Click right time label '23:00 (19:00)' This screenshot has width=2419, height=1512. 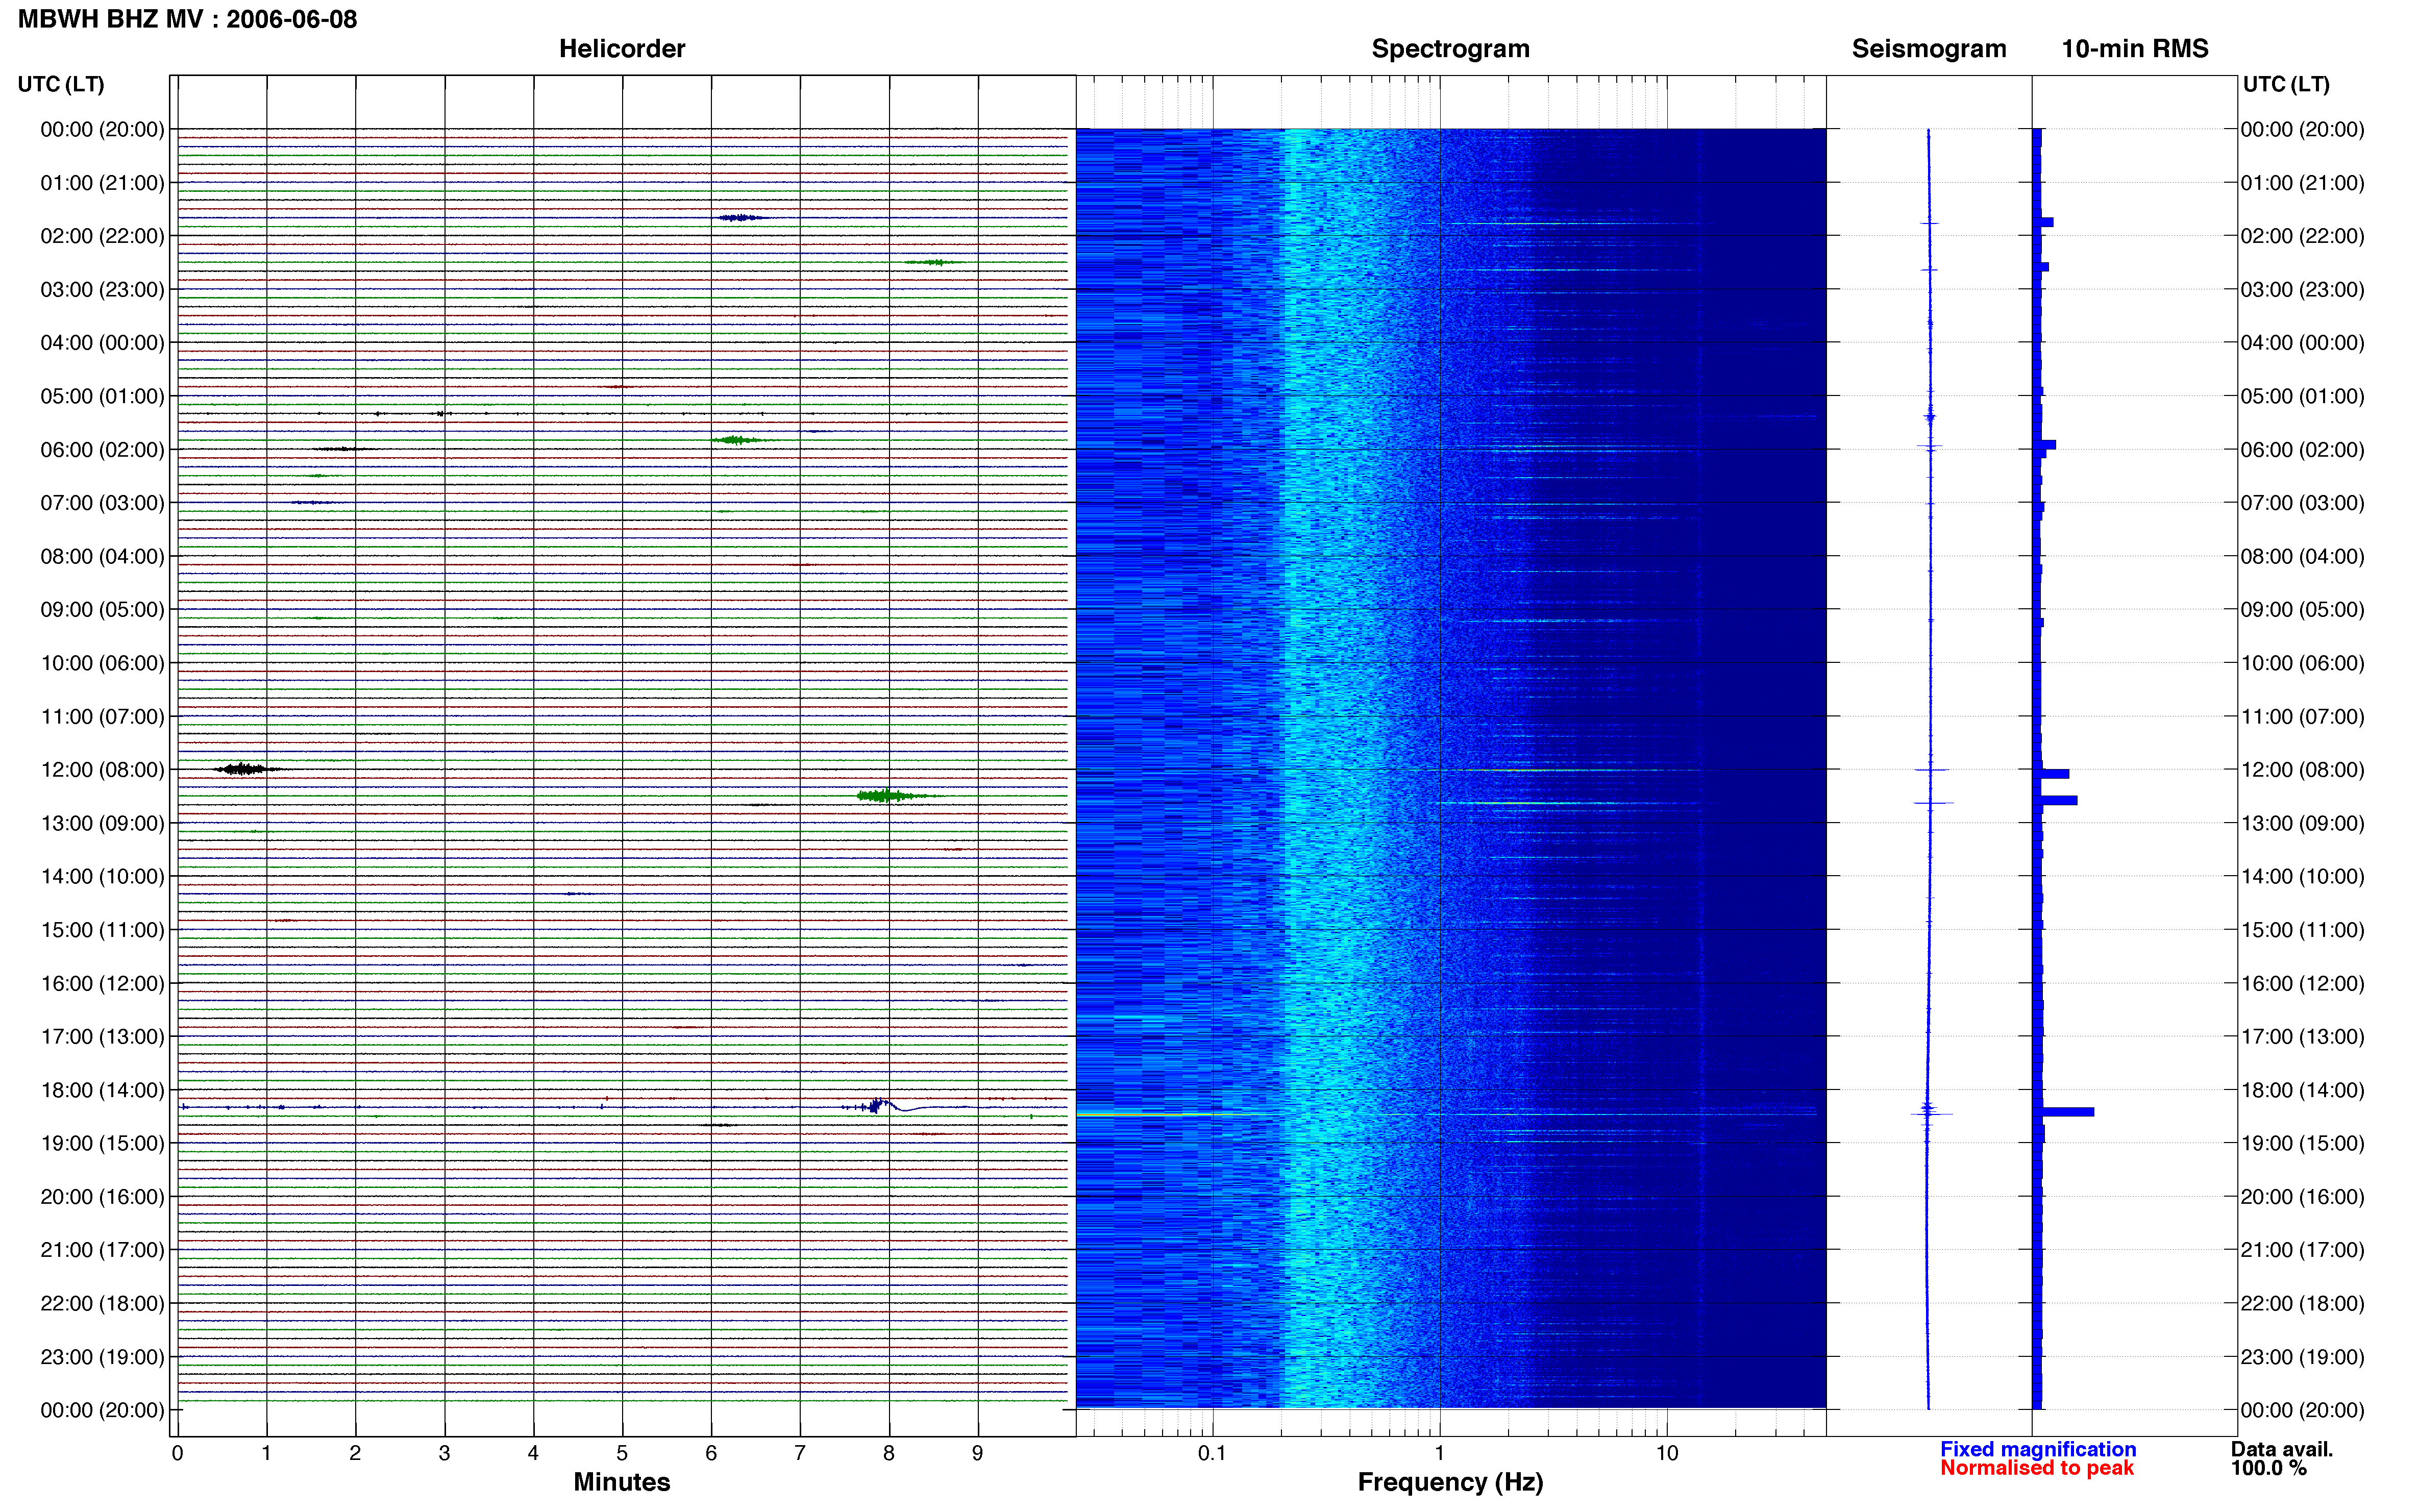pyautogui.click(x=2302, y=1357)
